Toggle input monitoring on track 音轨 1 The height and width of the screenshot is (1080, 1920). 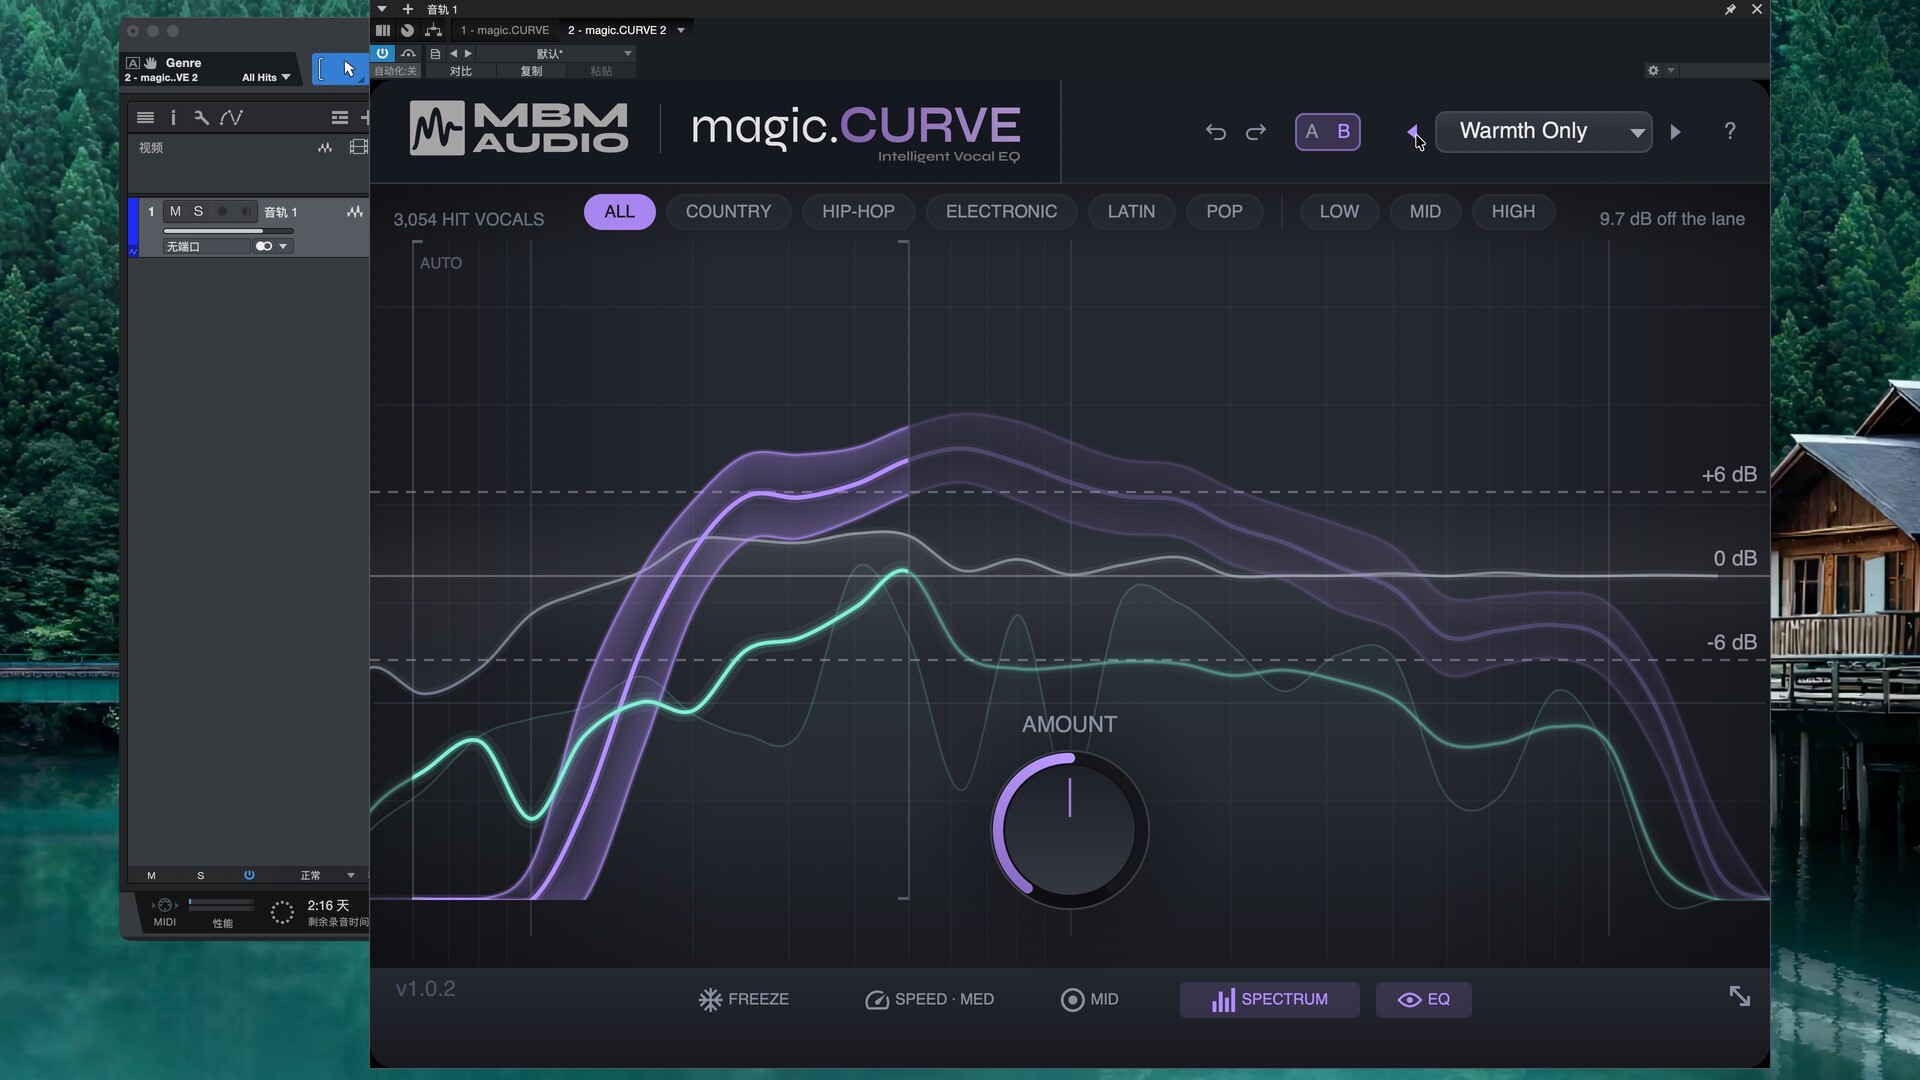(x=246, y=211)
